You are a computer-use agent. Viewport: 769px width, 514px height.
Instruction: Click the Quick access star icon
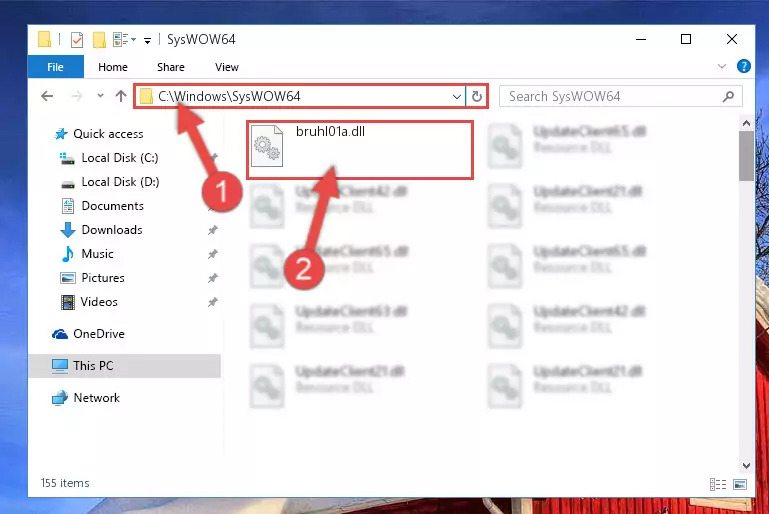[x=61, y=134]
